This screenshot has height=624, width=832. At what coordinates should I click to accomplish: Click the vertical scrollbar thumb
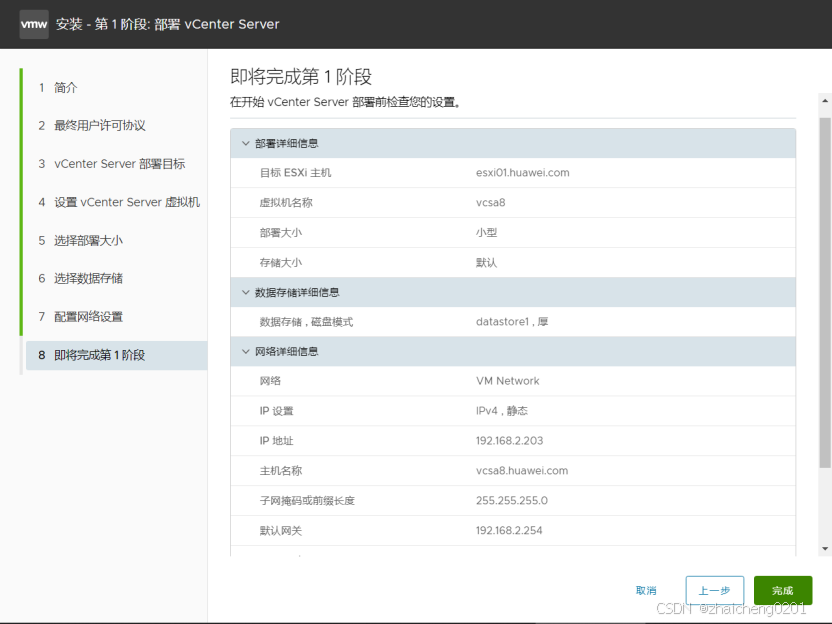coord(825,293)
